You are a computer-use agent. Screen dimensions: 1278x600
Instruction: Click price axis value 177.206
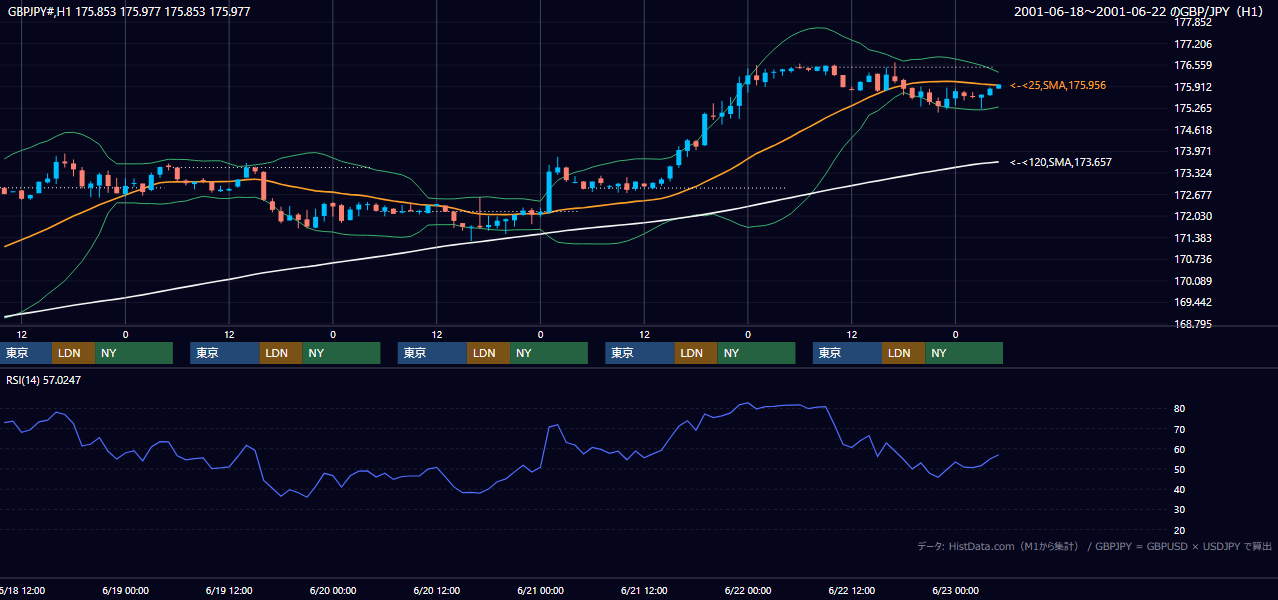point(1192,44)
